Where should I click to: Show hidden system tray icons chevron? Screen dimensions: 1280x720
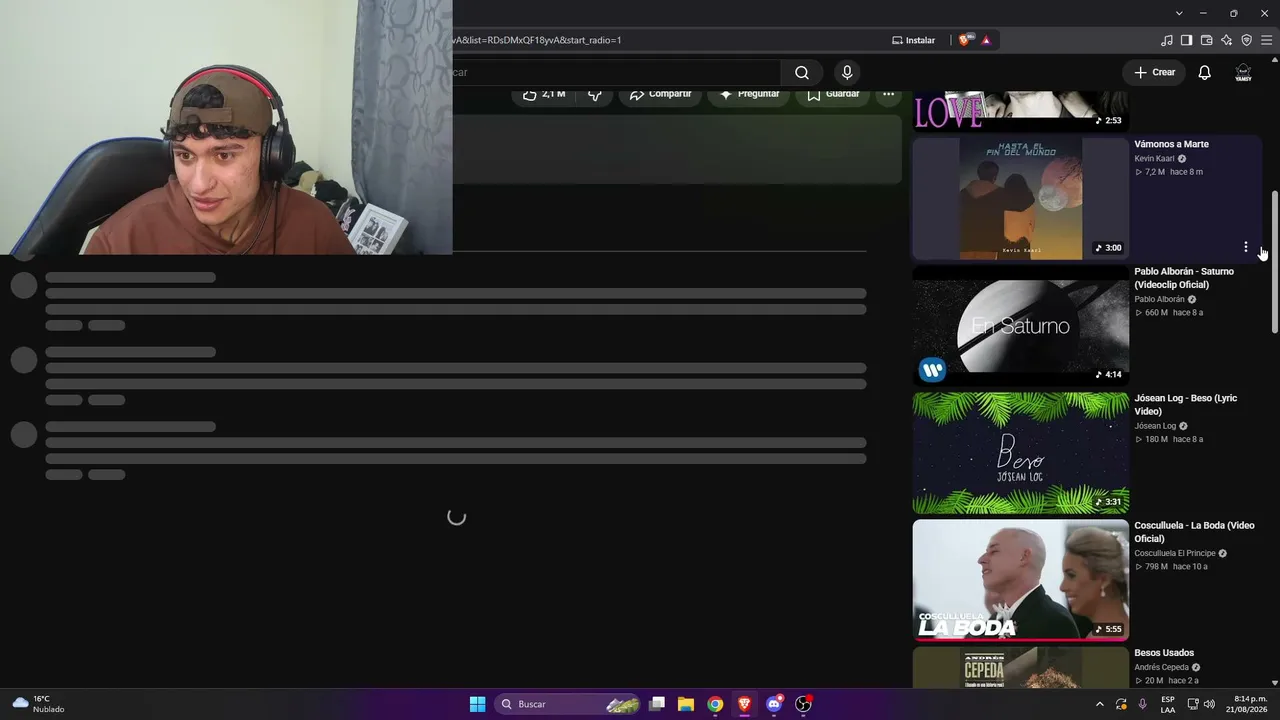(1100, 704)
